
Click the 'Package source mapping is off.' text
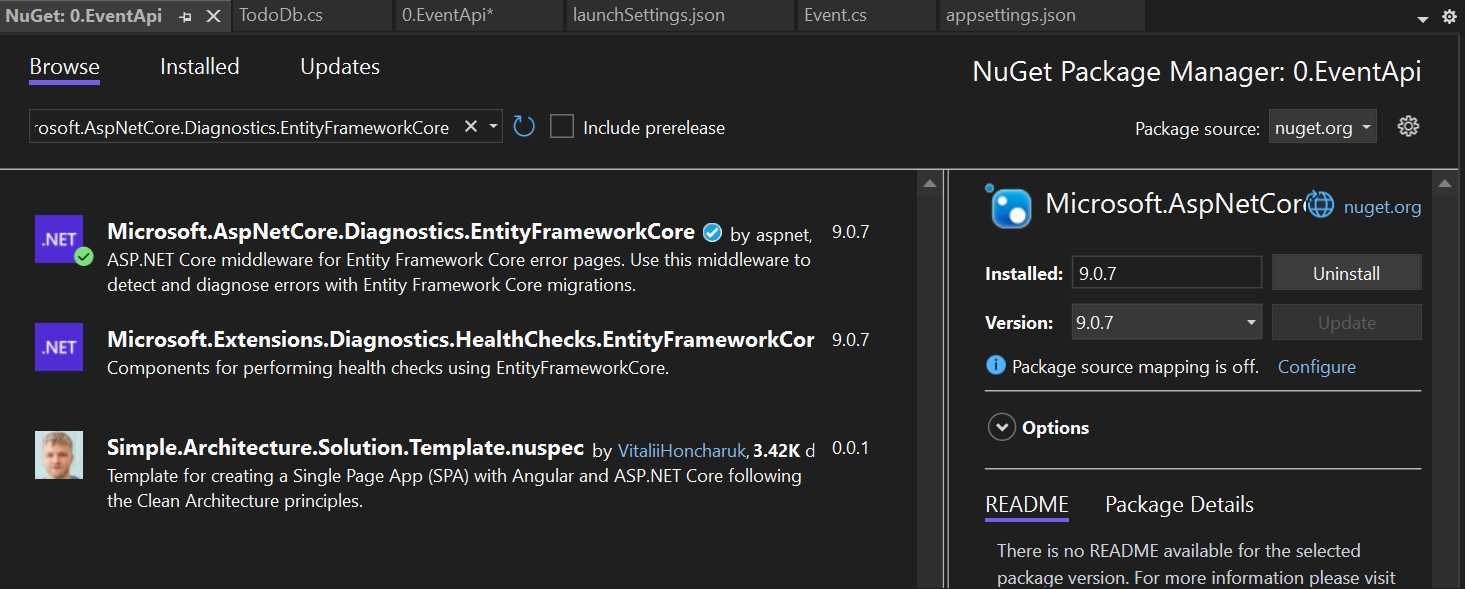click(1135, 367)
